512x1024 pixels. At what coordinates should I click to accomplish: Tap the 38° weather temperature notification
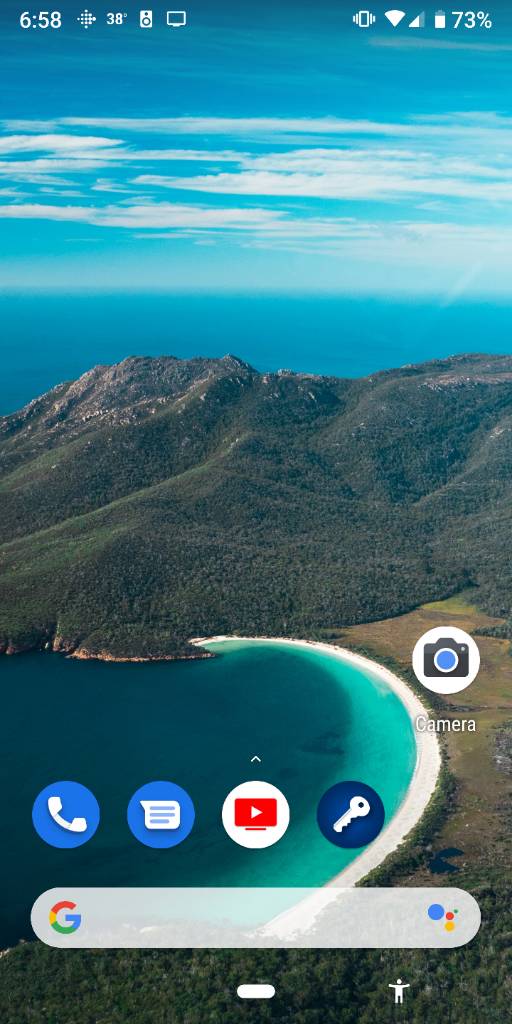point(116,19)
